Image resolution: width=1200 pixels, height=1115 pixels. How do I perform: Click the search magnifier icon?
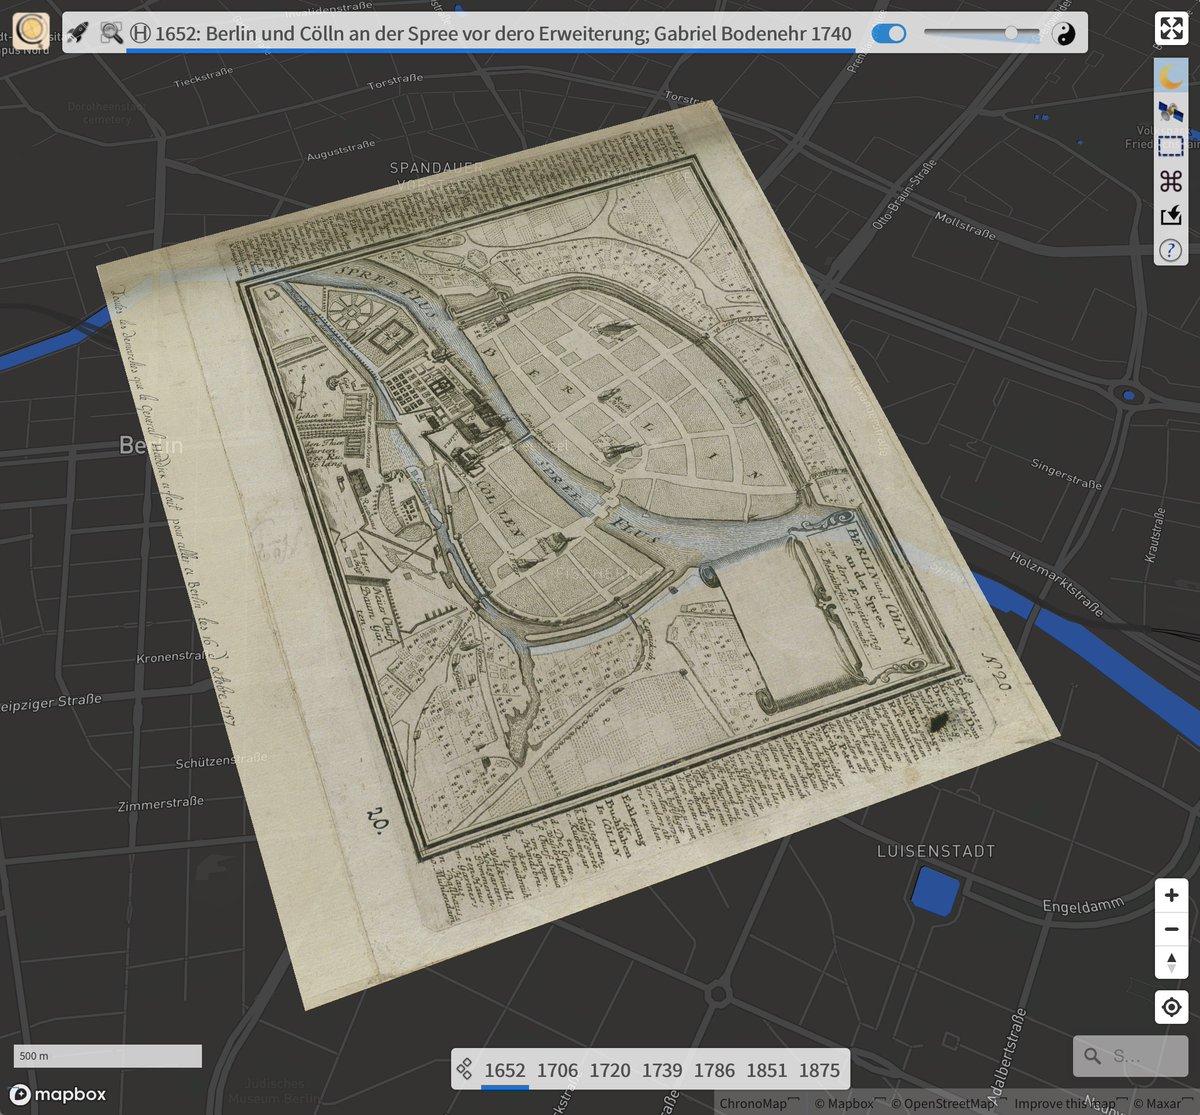(x=1093, y=1056)
